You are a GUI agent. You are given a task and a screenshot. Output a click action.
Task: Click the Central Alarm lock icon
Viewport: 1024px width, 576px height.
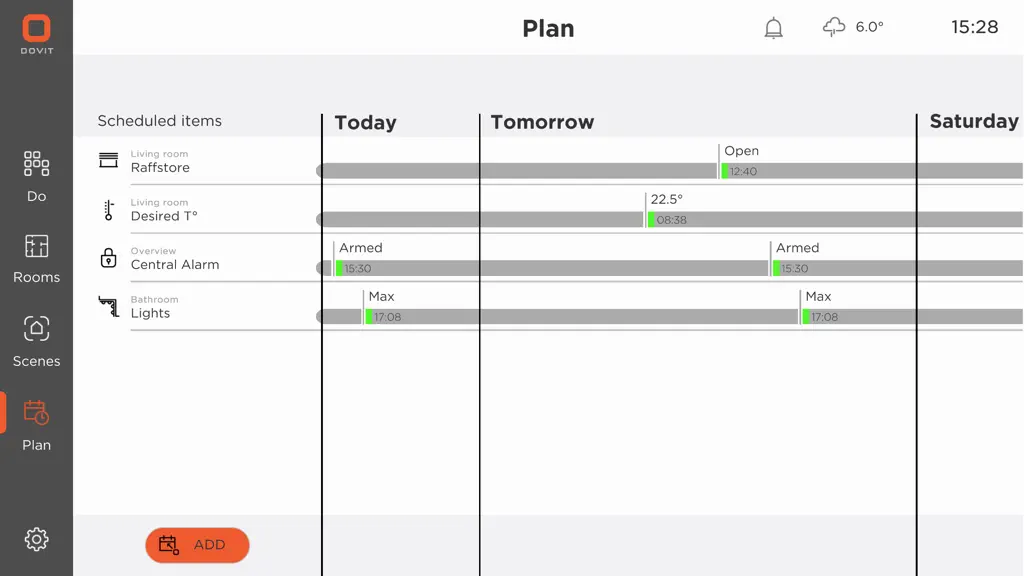(108, 258)
